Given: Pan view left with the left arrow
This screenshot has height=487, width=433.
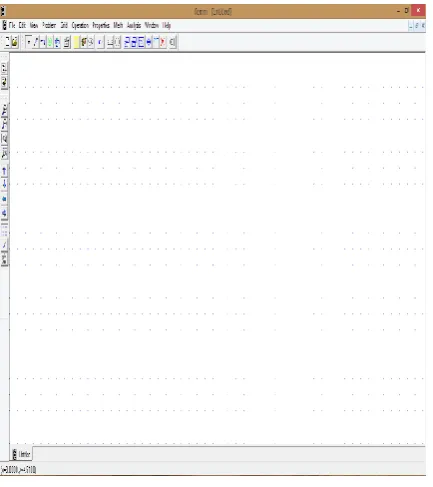Looking at the screenshot, I should [x=4, y=199].
